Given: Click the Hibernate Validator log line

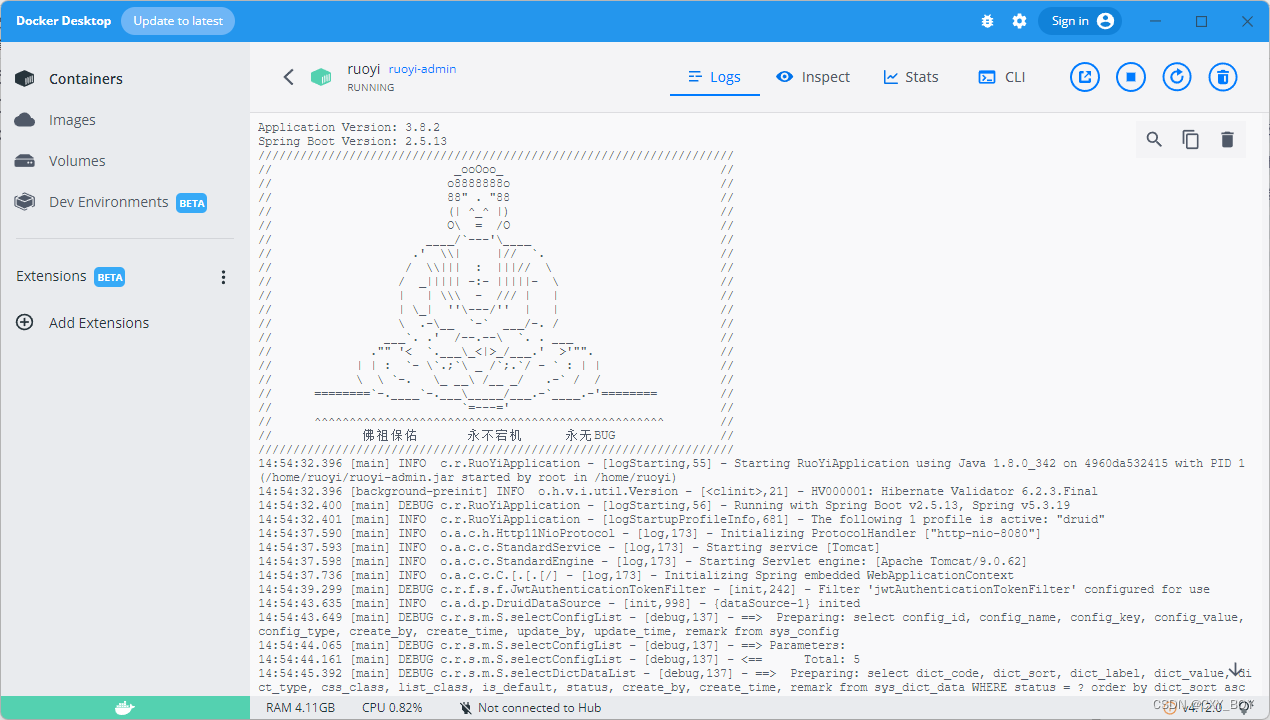Looking at the screenshot, I should [x=678, y=492].
